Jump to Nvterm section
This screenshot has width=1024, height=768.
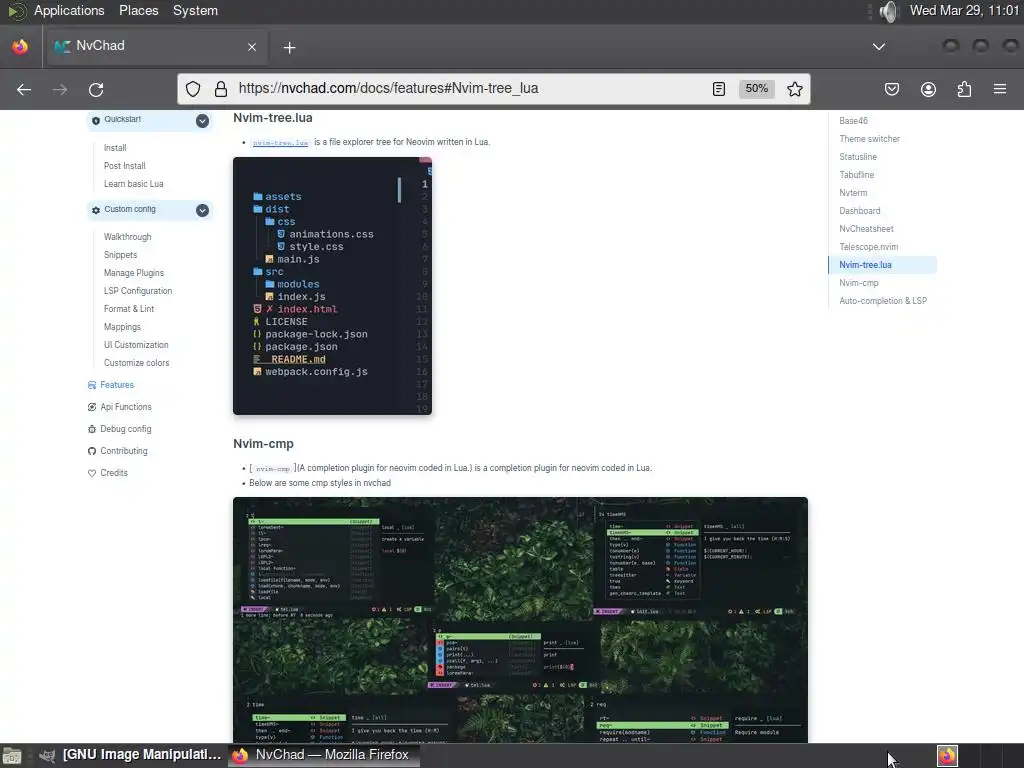(853, 193)
